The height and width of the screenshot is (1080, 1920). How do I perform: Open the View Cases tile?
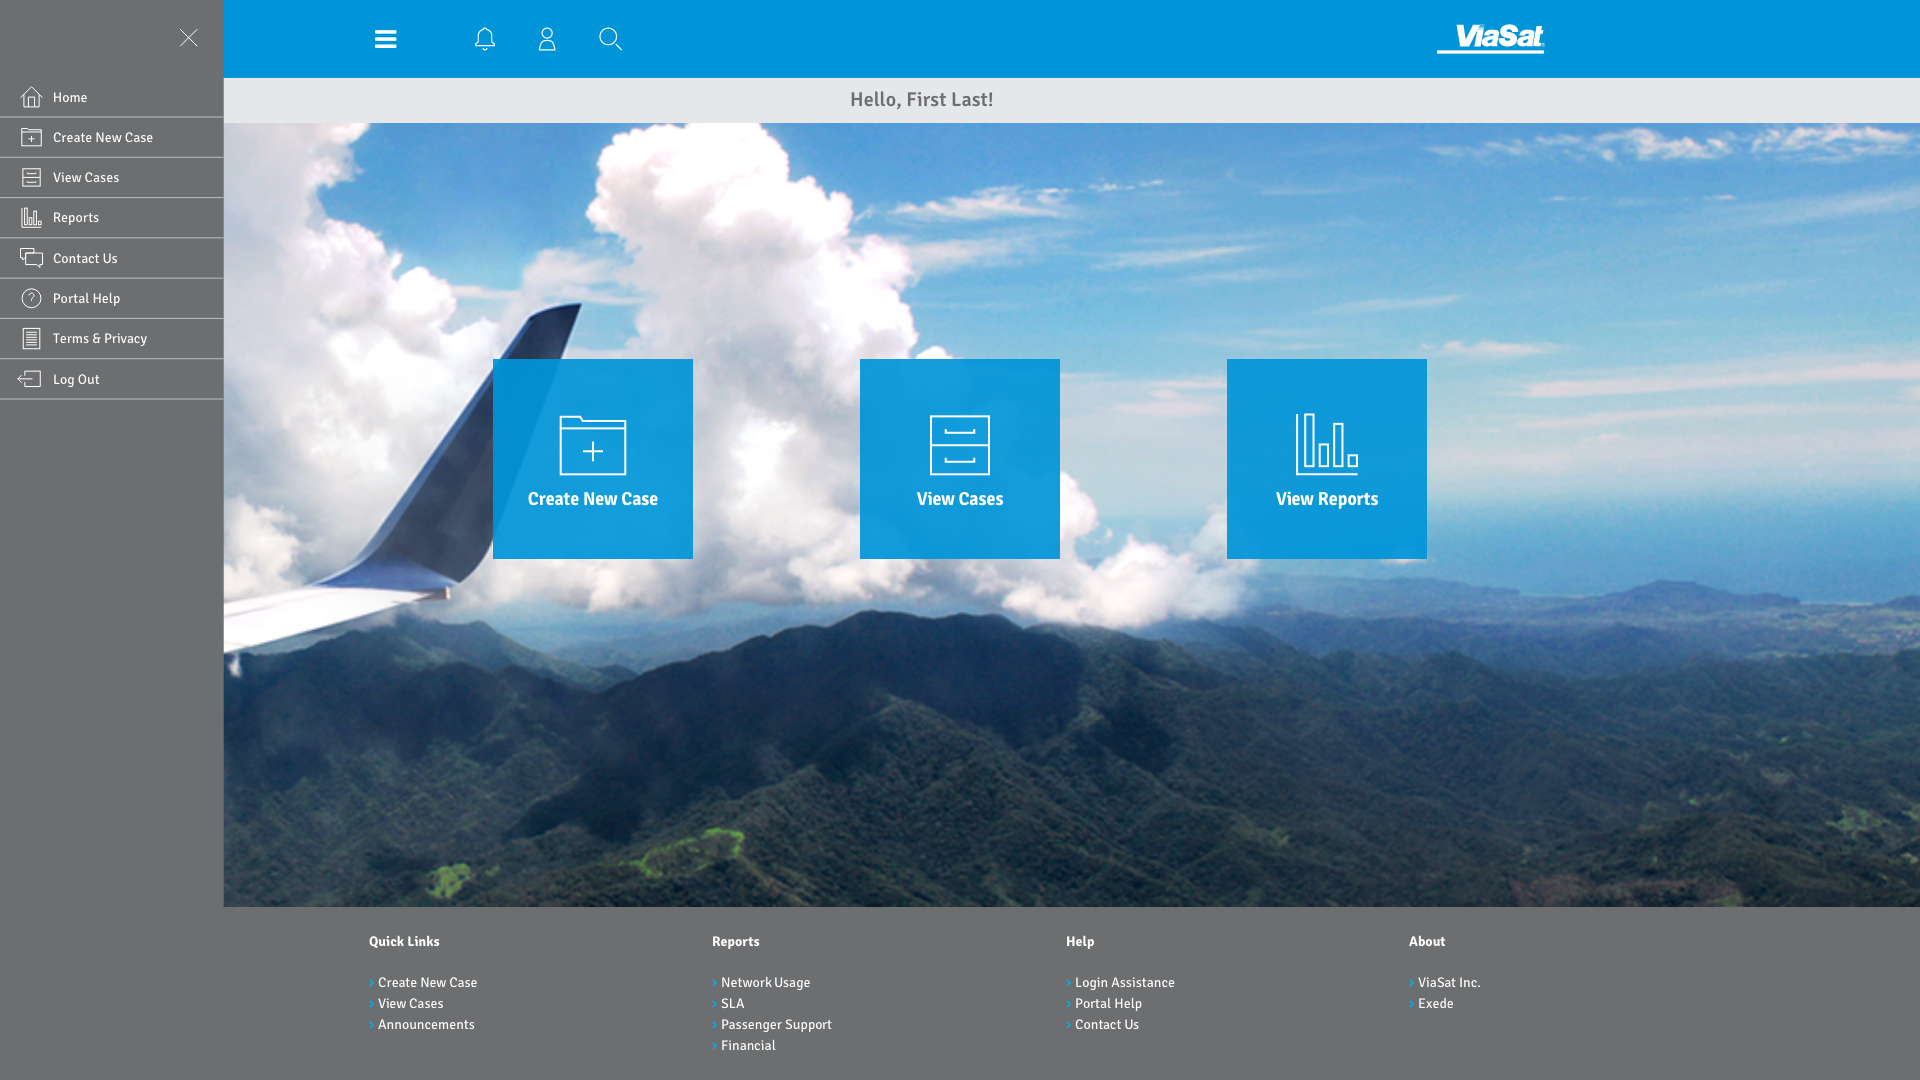coord(959,459)
